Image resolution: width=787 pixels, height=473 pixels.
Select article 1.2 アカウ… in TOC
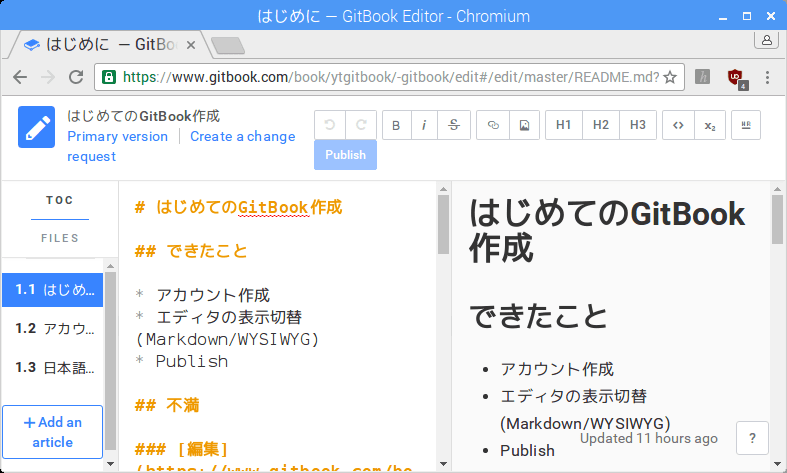tap(53, 329)
